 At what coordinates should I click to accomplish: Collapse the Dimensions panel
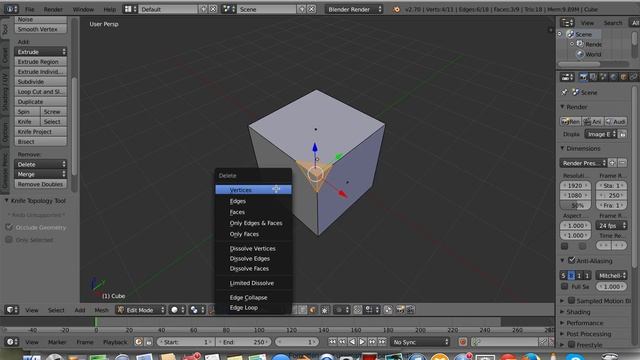(562, 148)
